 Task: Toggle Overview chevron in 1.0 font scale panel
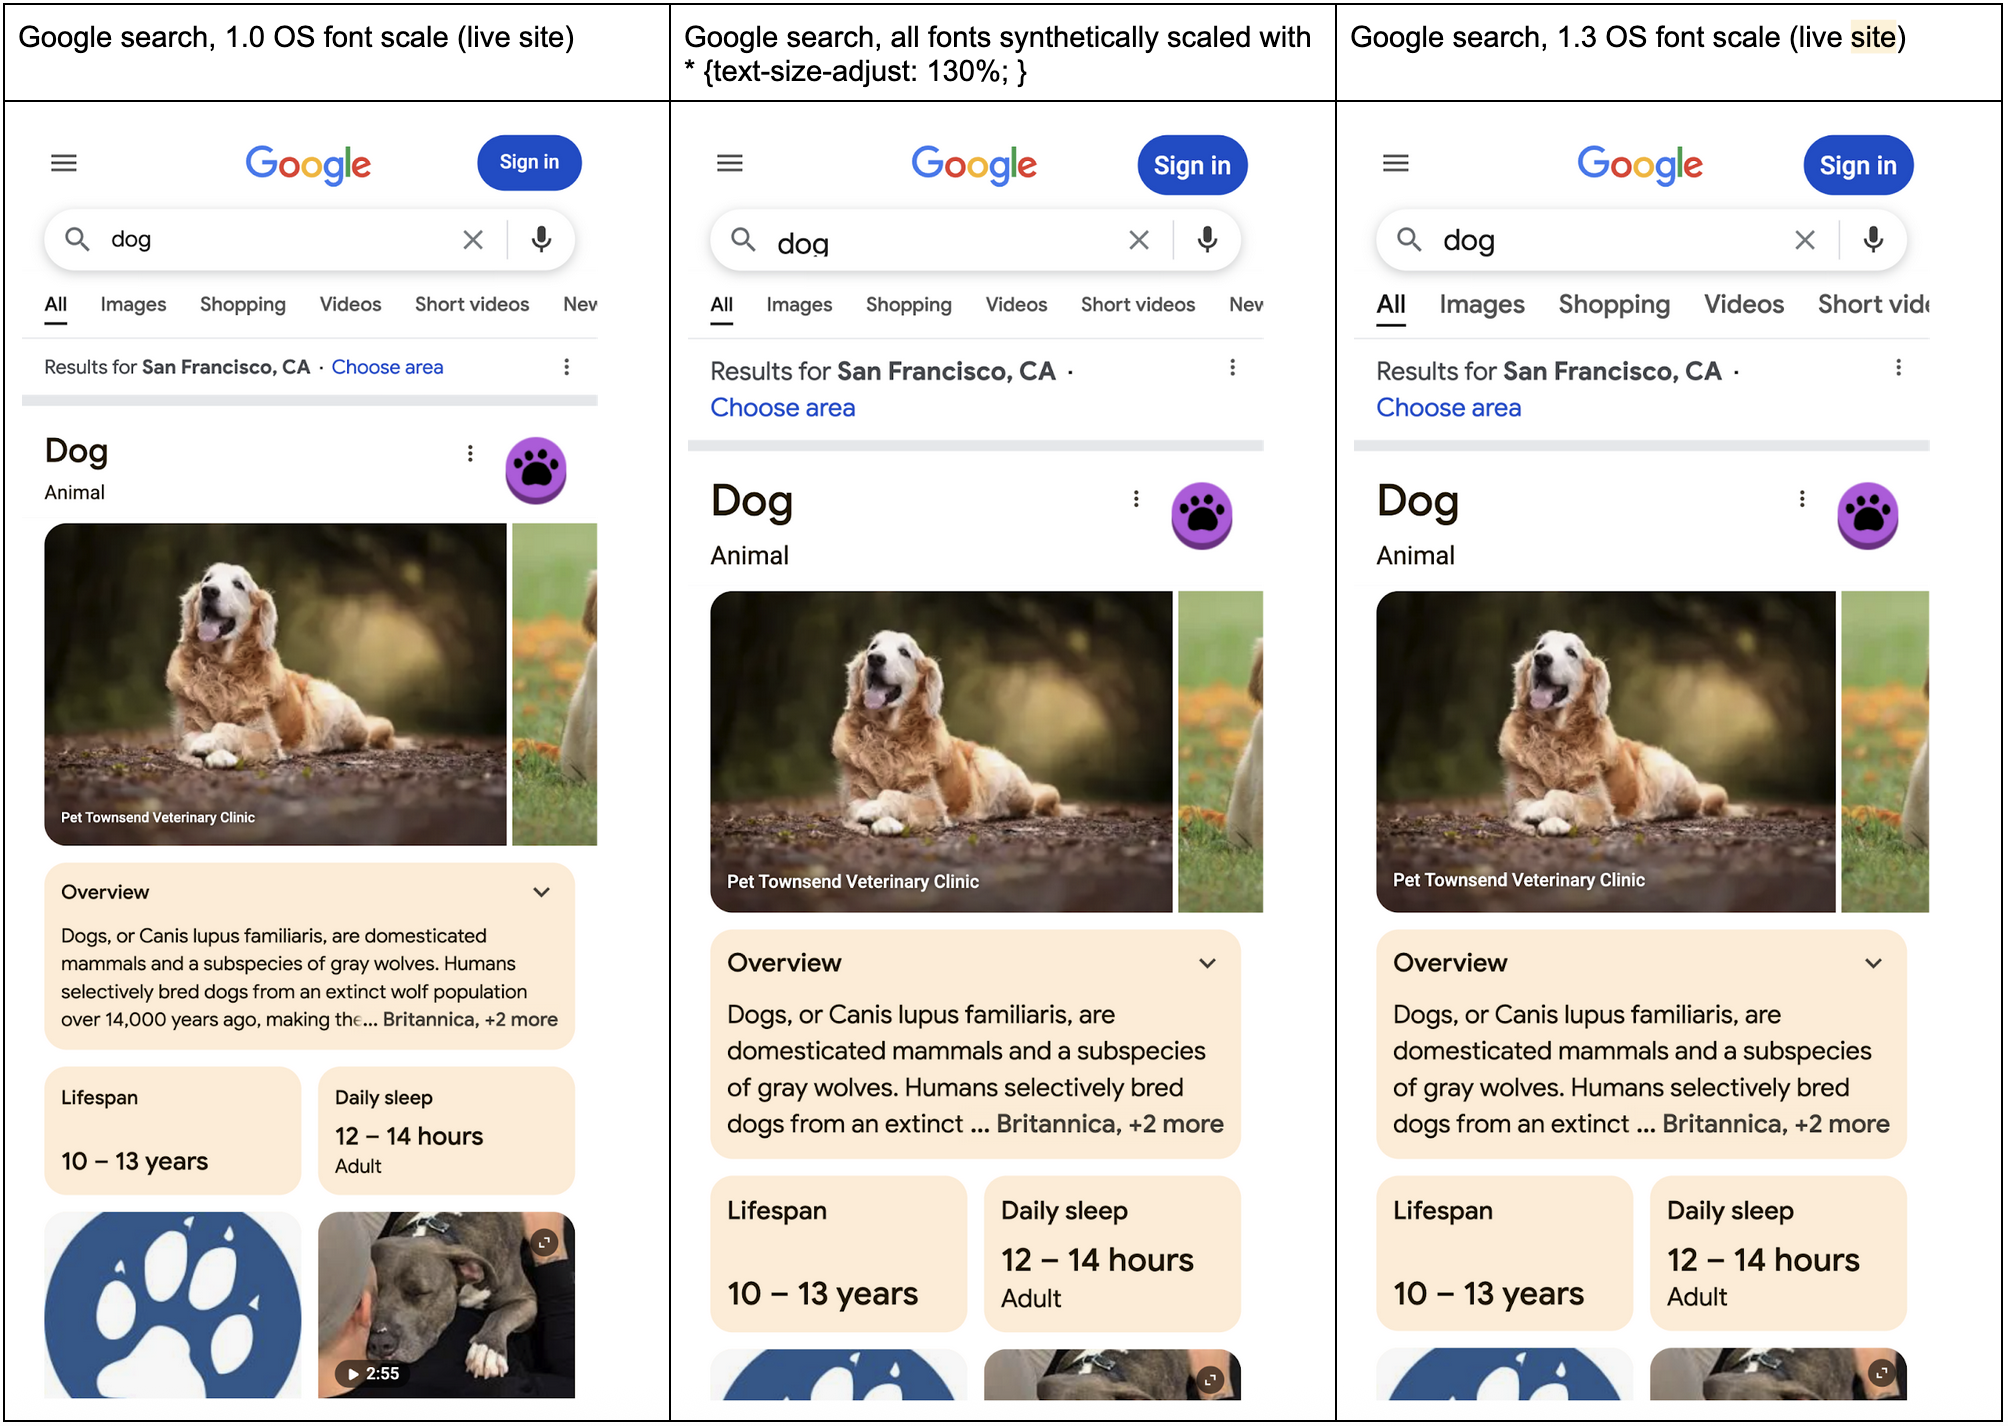click(x=542, y=892)
